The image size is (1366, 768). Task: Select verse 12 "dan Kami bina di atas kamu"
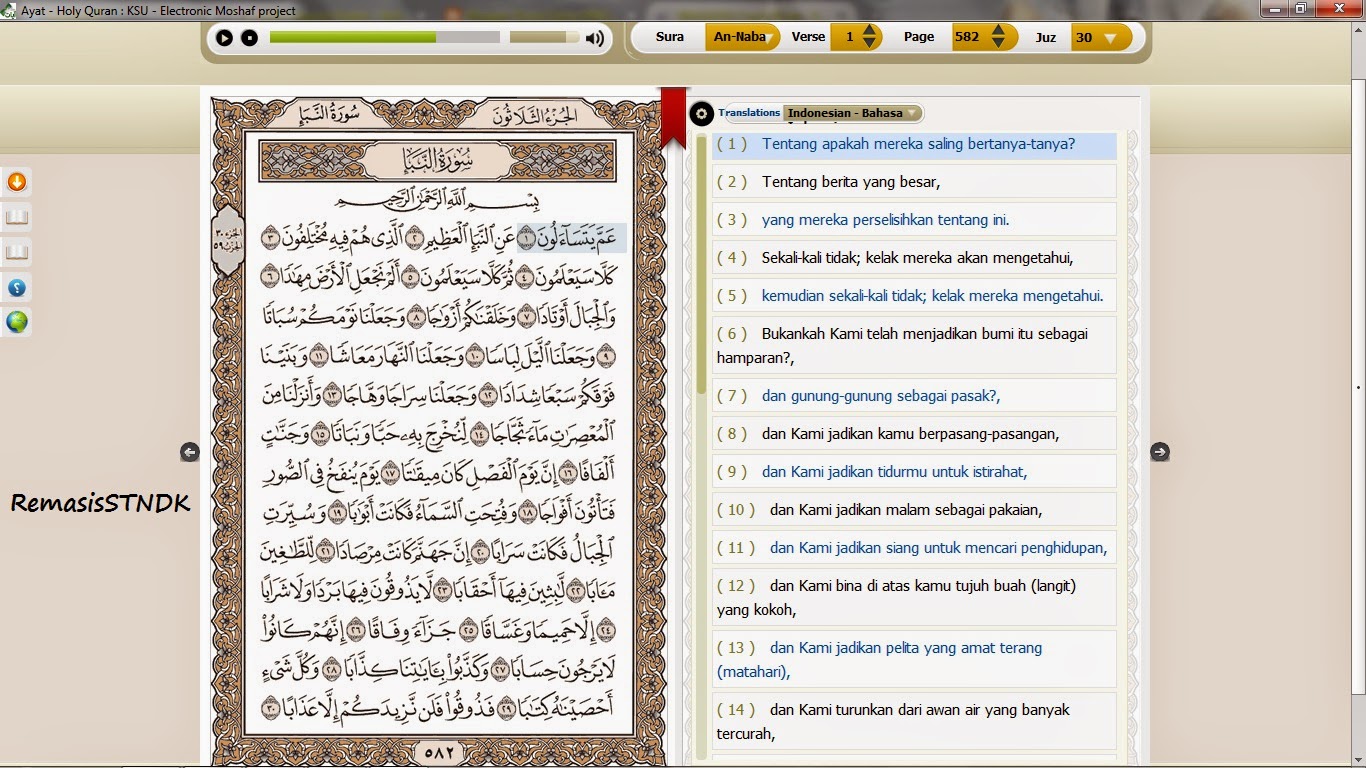click(914, 597)
